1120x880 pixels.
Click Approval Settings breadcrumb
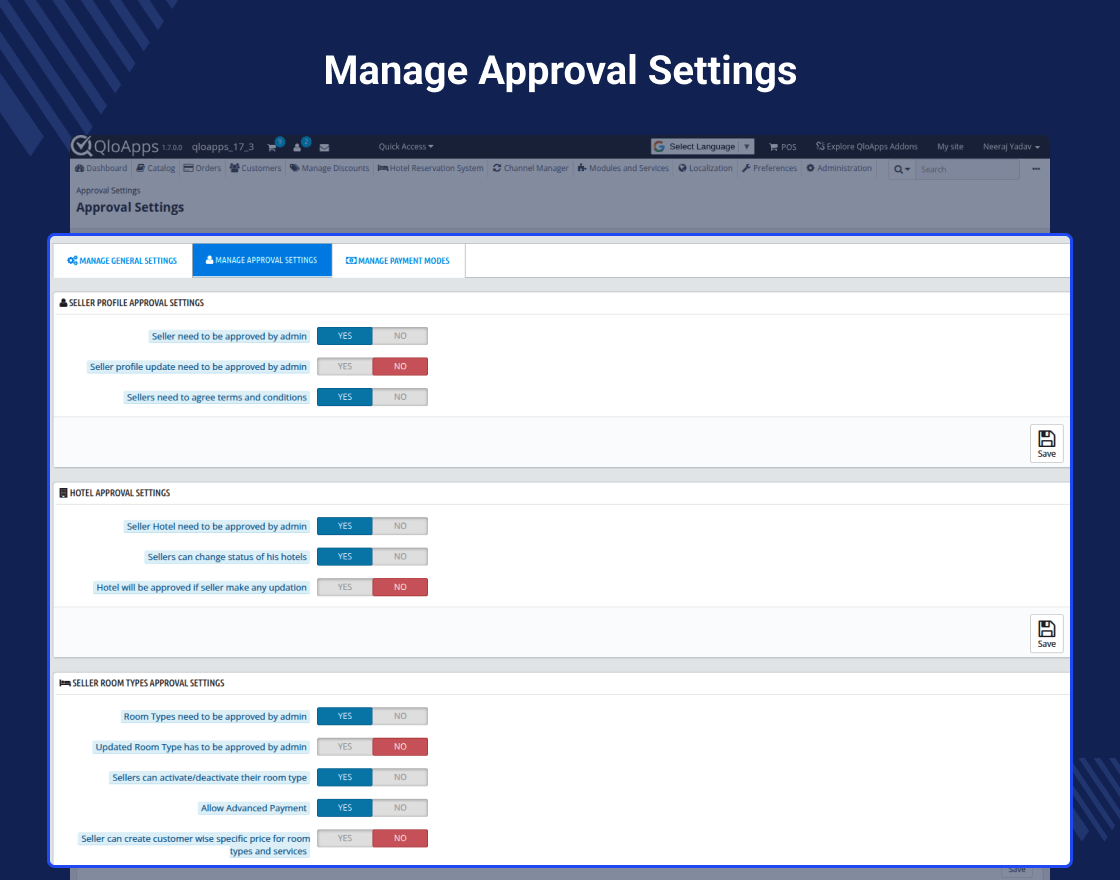tap(109, 191)
